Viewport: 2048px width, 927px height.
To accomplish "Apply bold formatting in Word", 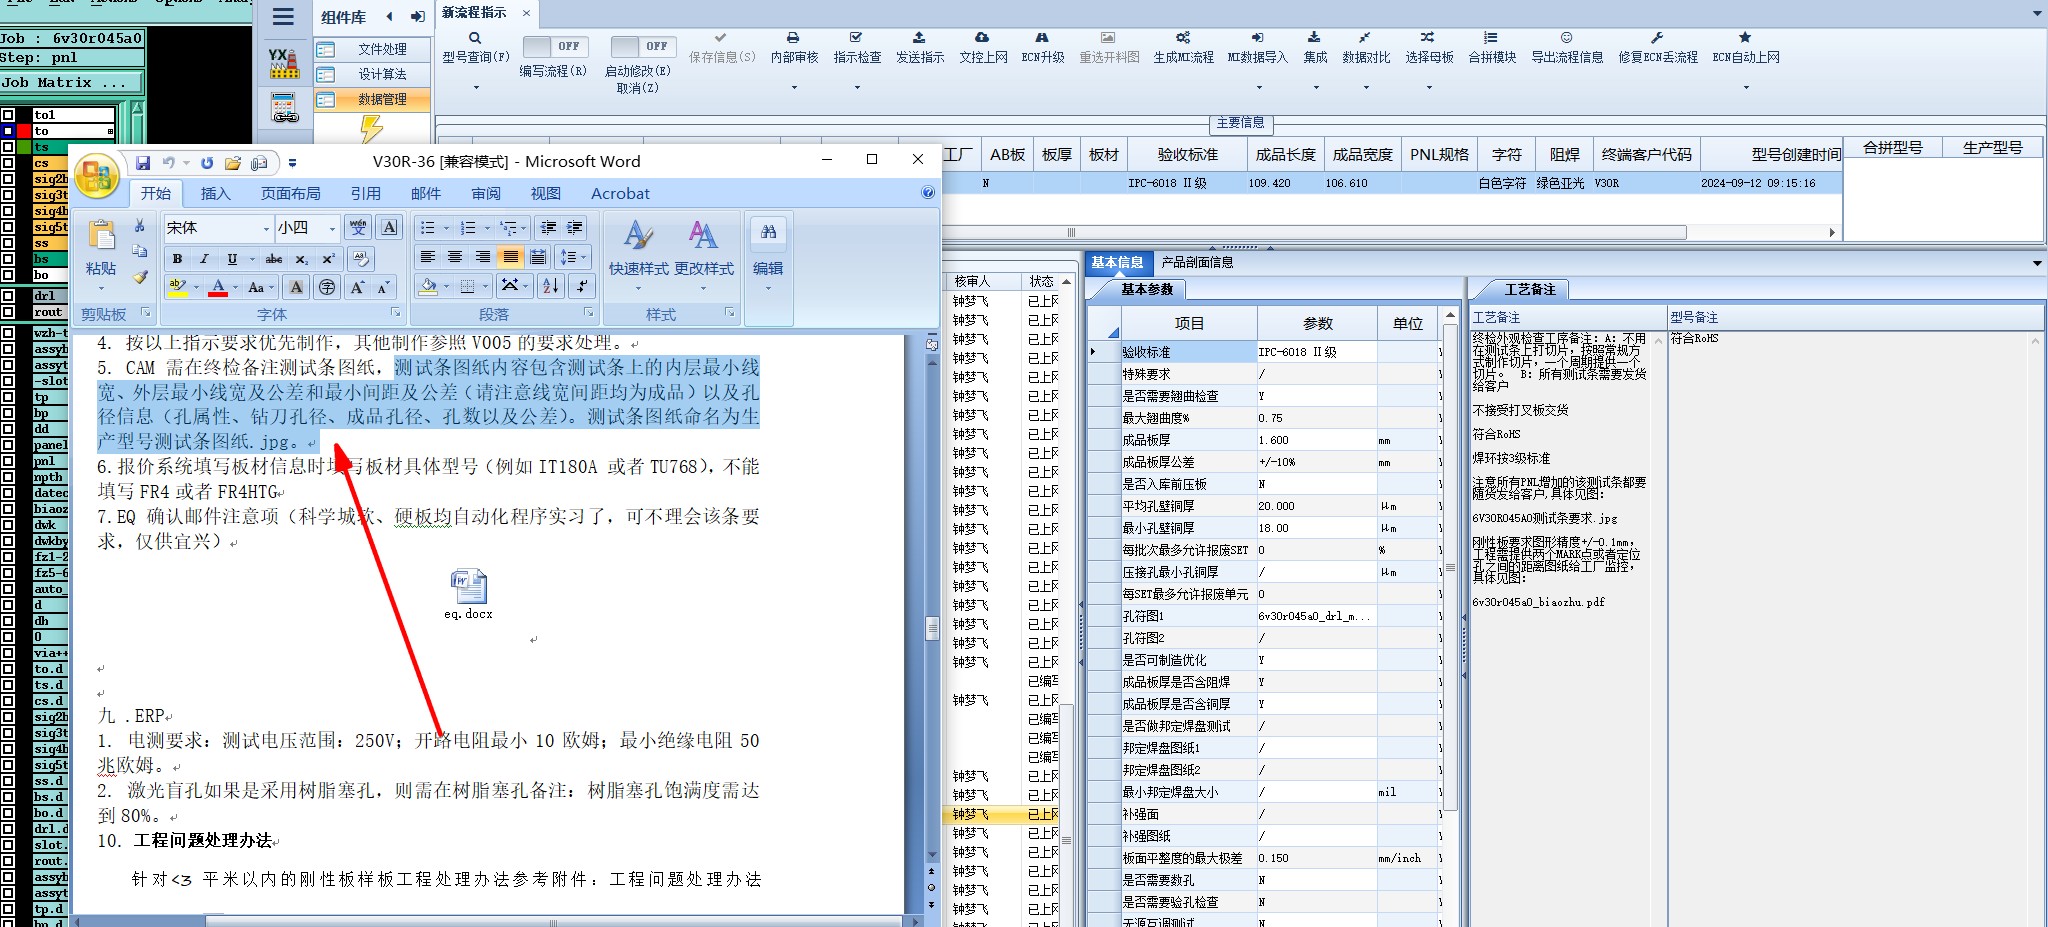I will [x=177, y=259].
